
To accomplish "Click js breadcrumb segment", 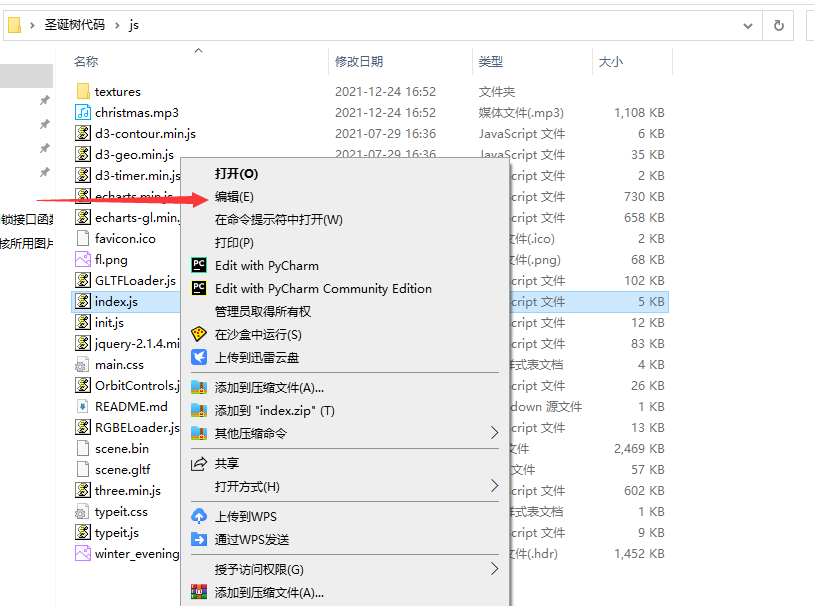I will (x=134, y=25).
